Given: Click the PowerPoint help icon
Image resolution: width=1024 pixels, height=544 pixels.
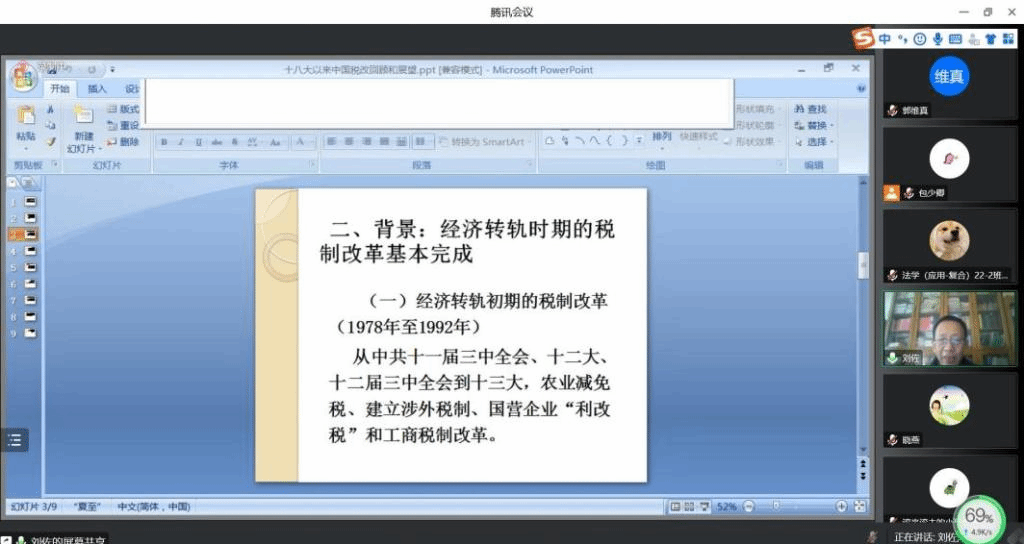Looking at the screenshot, I should point(861,89).
